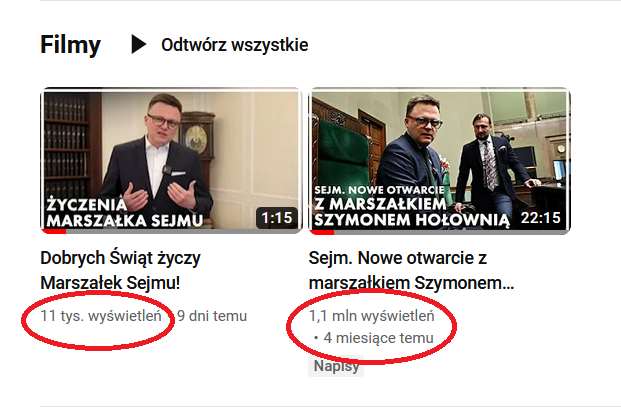Viewport: 621px width, 411px height.
Task: Open the Życzenia Marszałka Sejmu video thumbnail
Action: tap(171, 160)
